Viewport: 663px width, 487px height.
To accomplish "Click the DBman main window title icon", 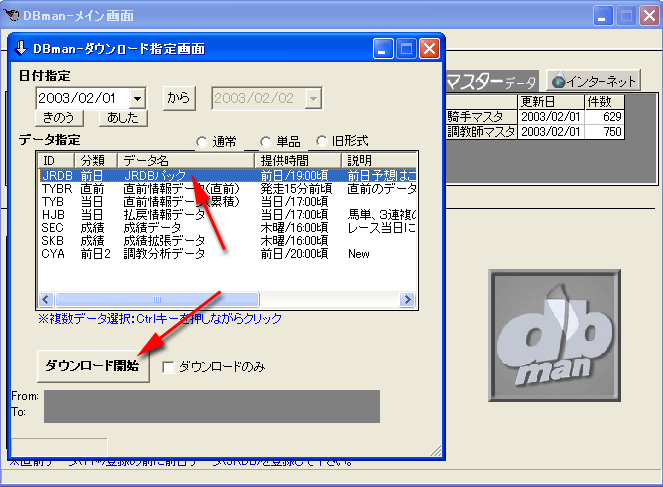I will coord(13,16).
